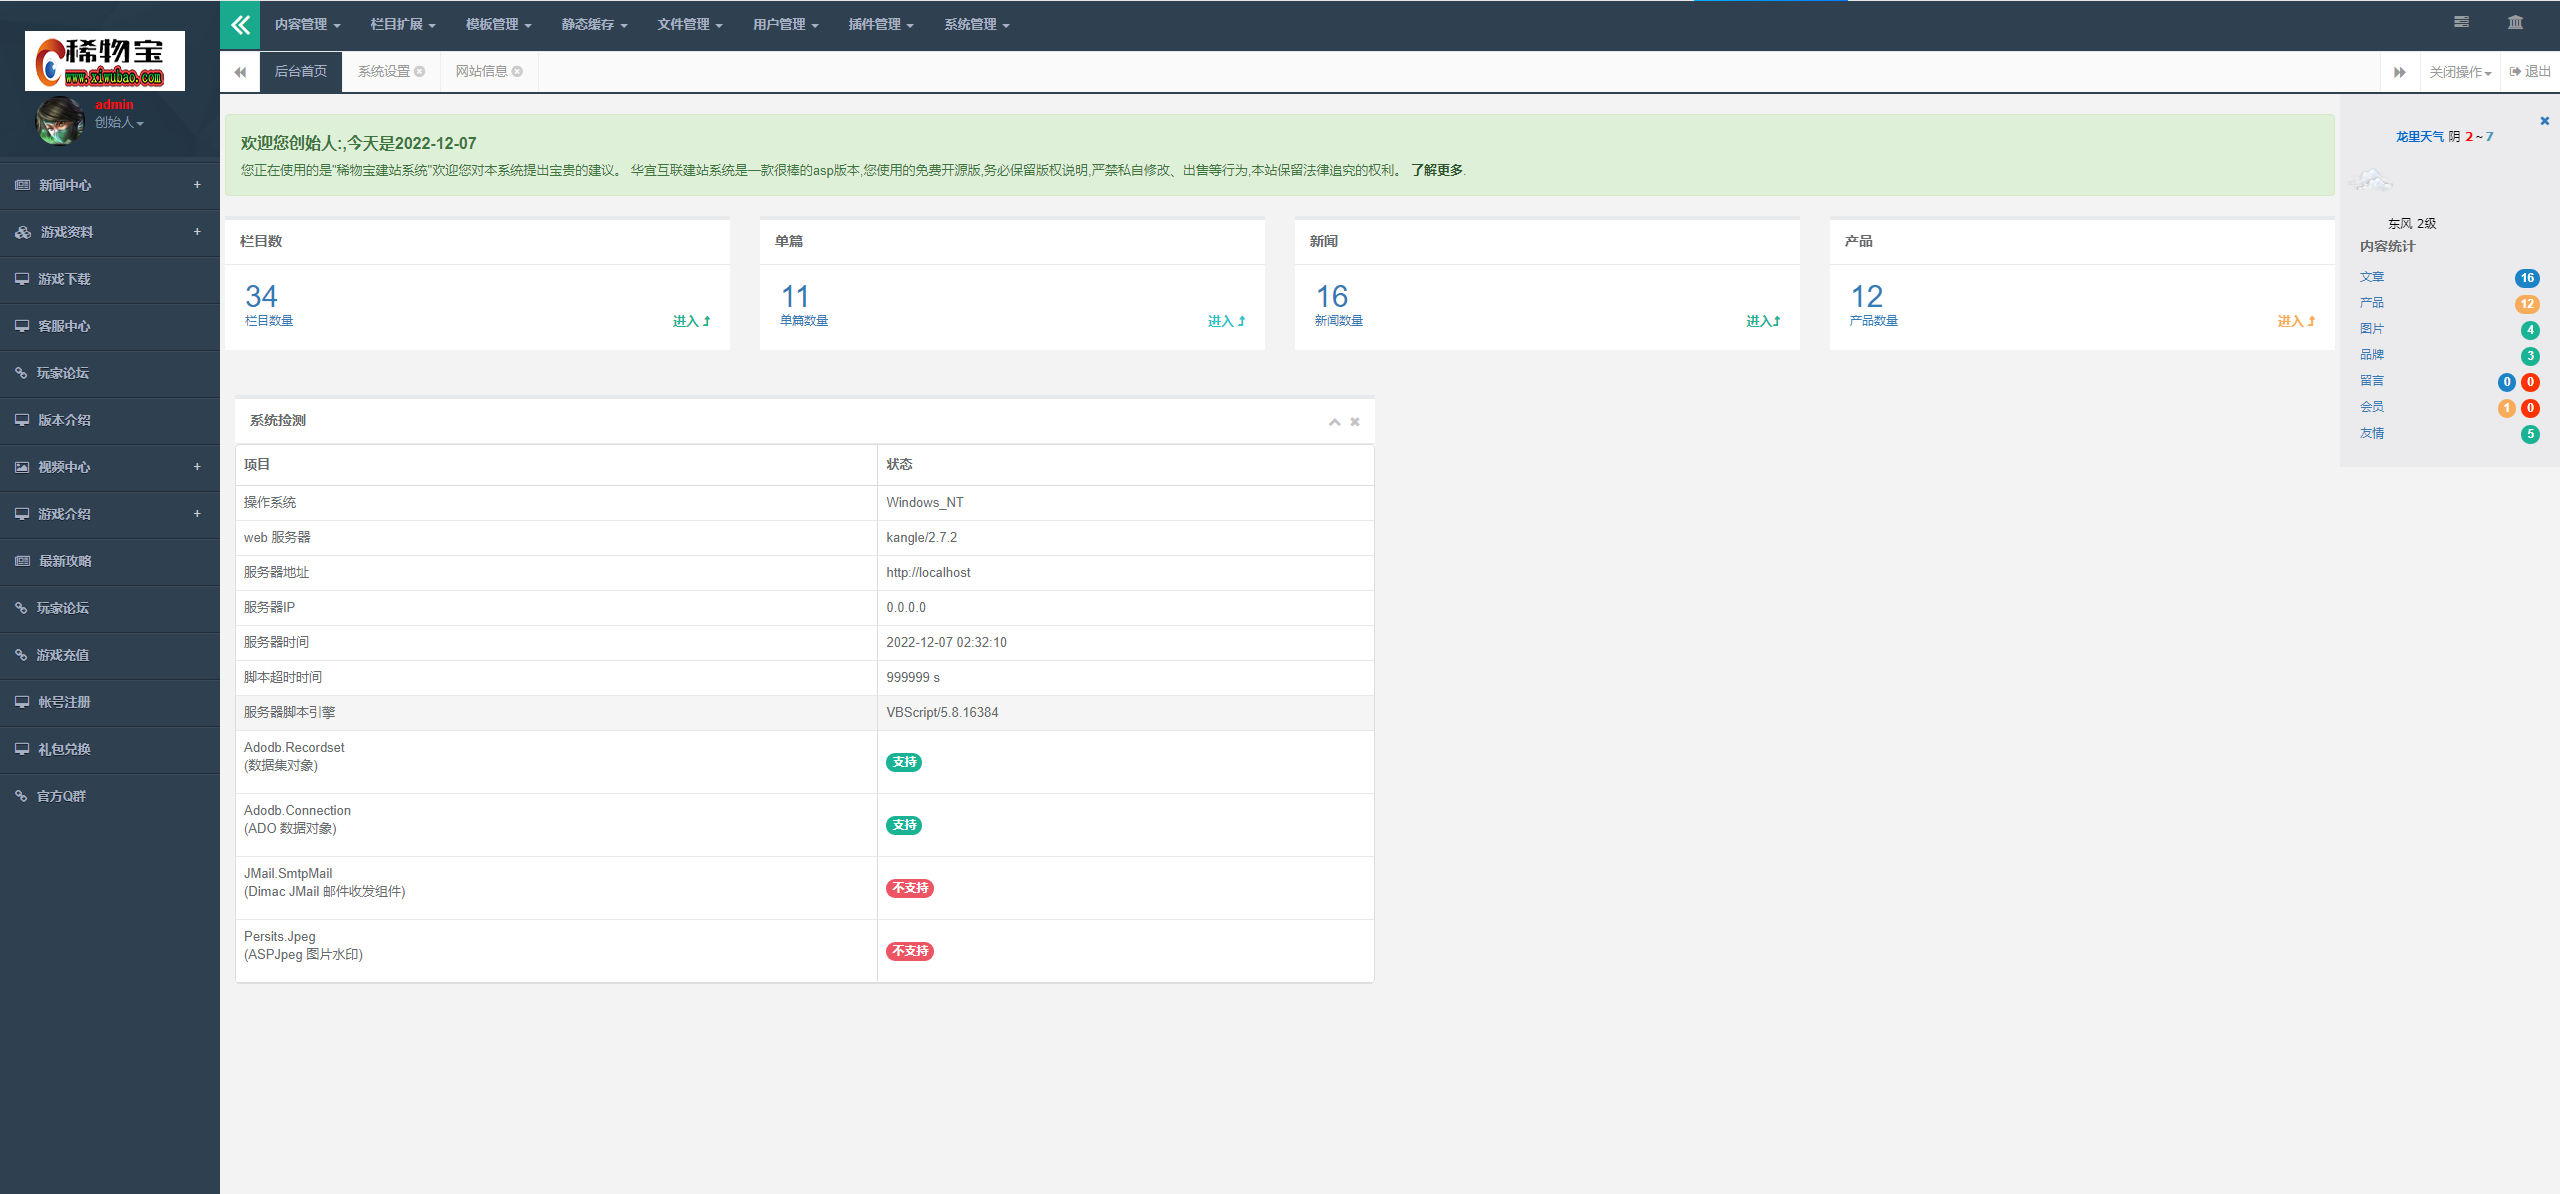Click the weather cloud icon
The image size is (2560, 1194).
[x=2370, y=180]
